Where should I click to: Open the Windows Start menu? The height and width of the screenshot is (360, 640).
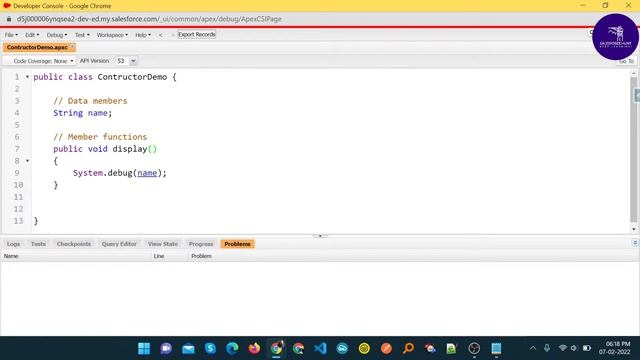(144, 348)
